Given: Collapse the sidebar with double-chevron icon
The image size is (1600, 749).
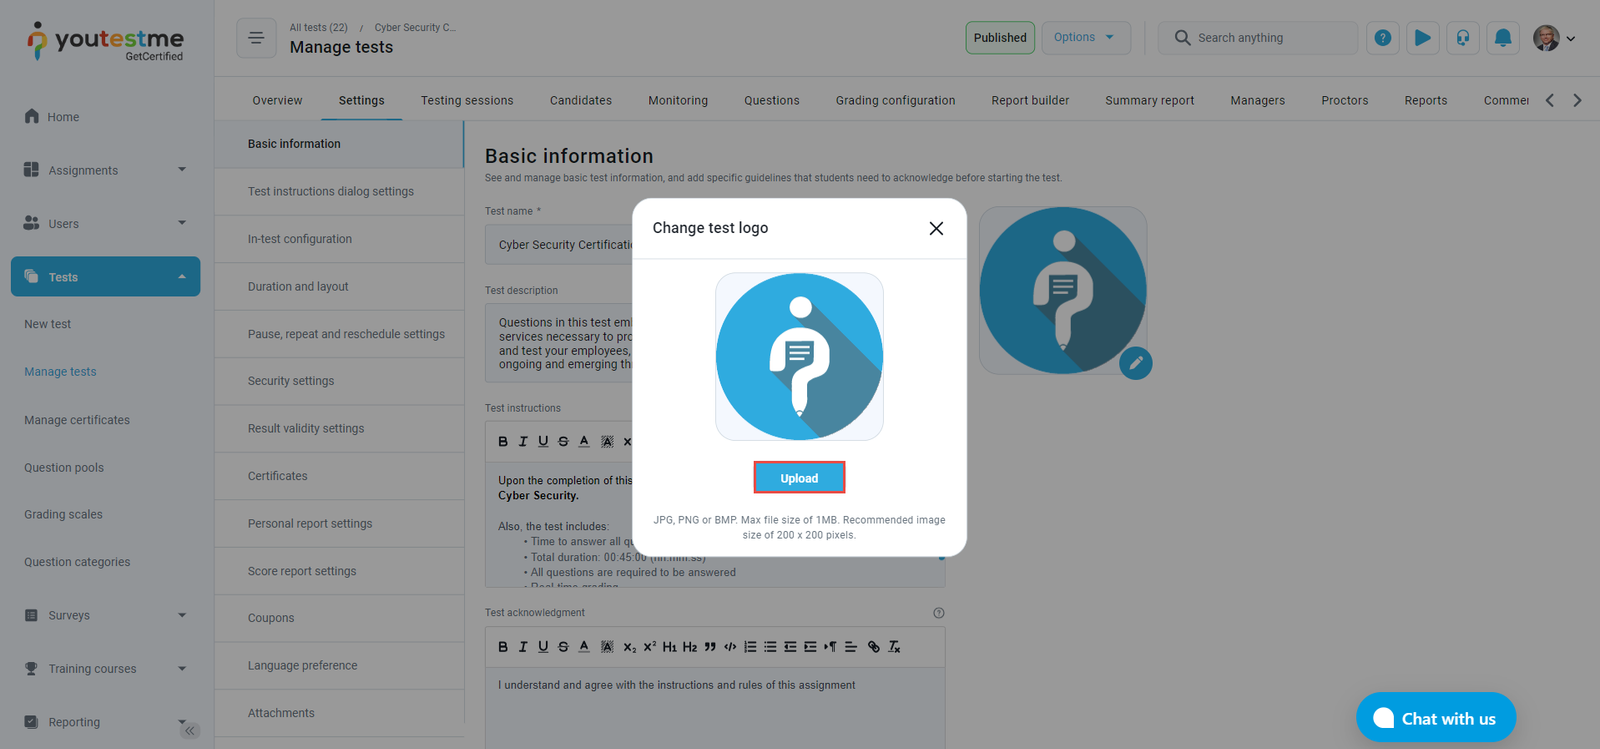Looking at the screenshot, I should (190, 731).
